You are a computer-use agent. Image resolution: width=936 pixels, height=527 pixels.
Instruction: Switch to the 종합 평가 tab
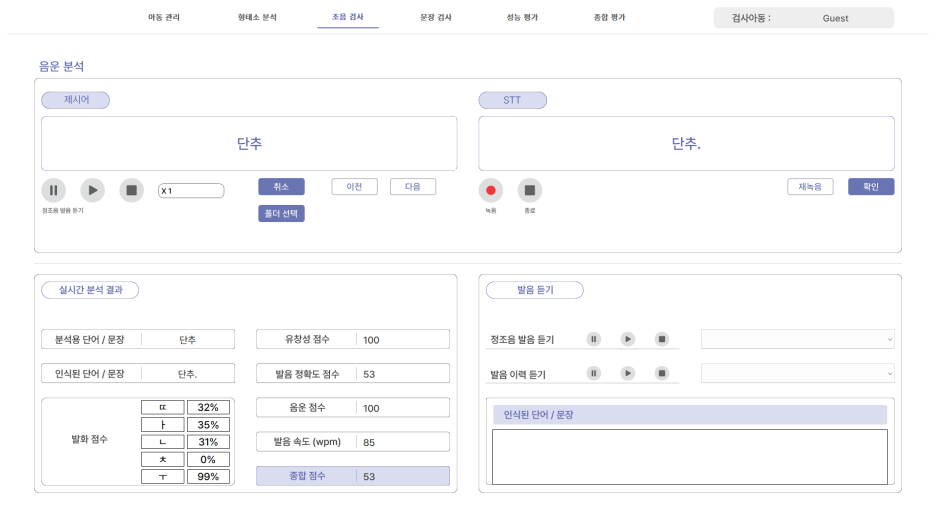point(609,17)
